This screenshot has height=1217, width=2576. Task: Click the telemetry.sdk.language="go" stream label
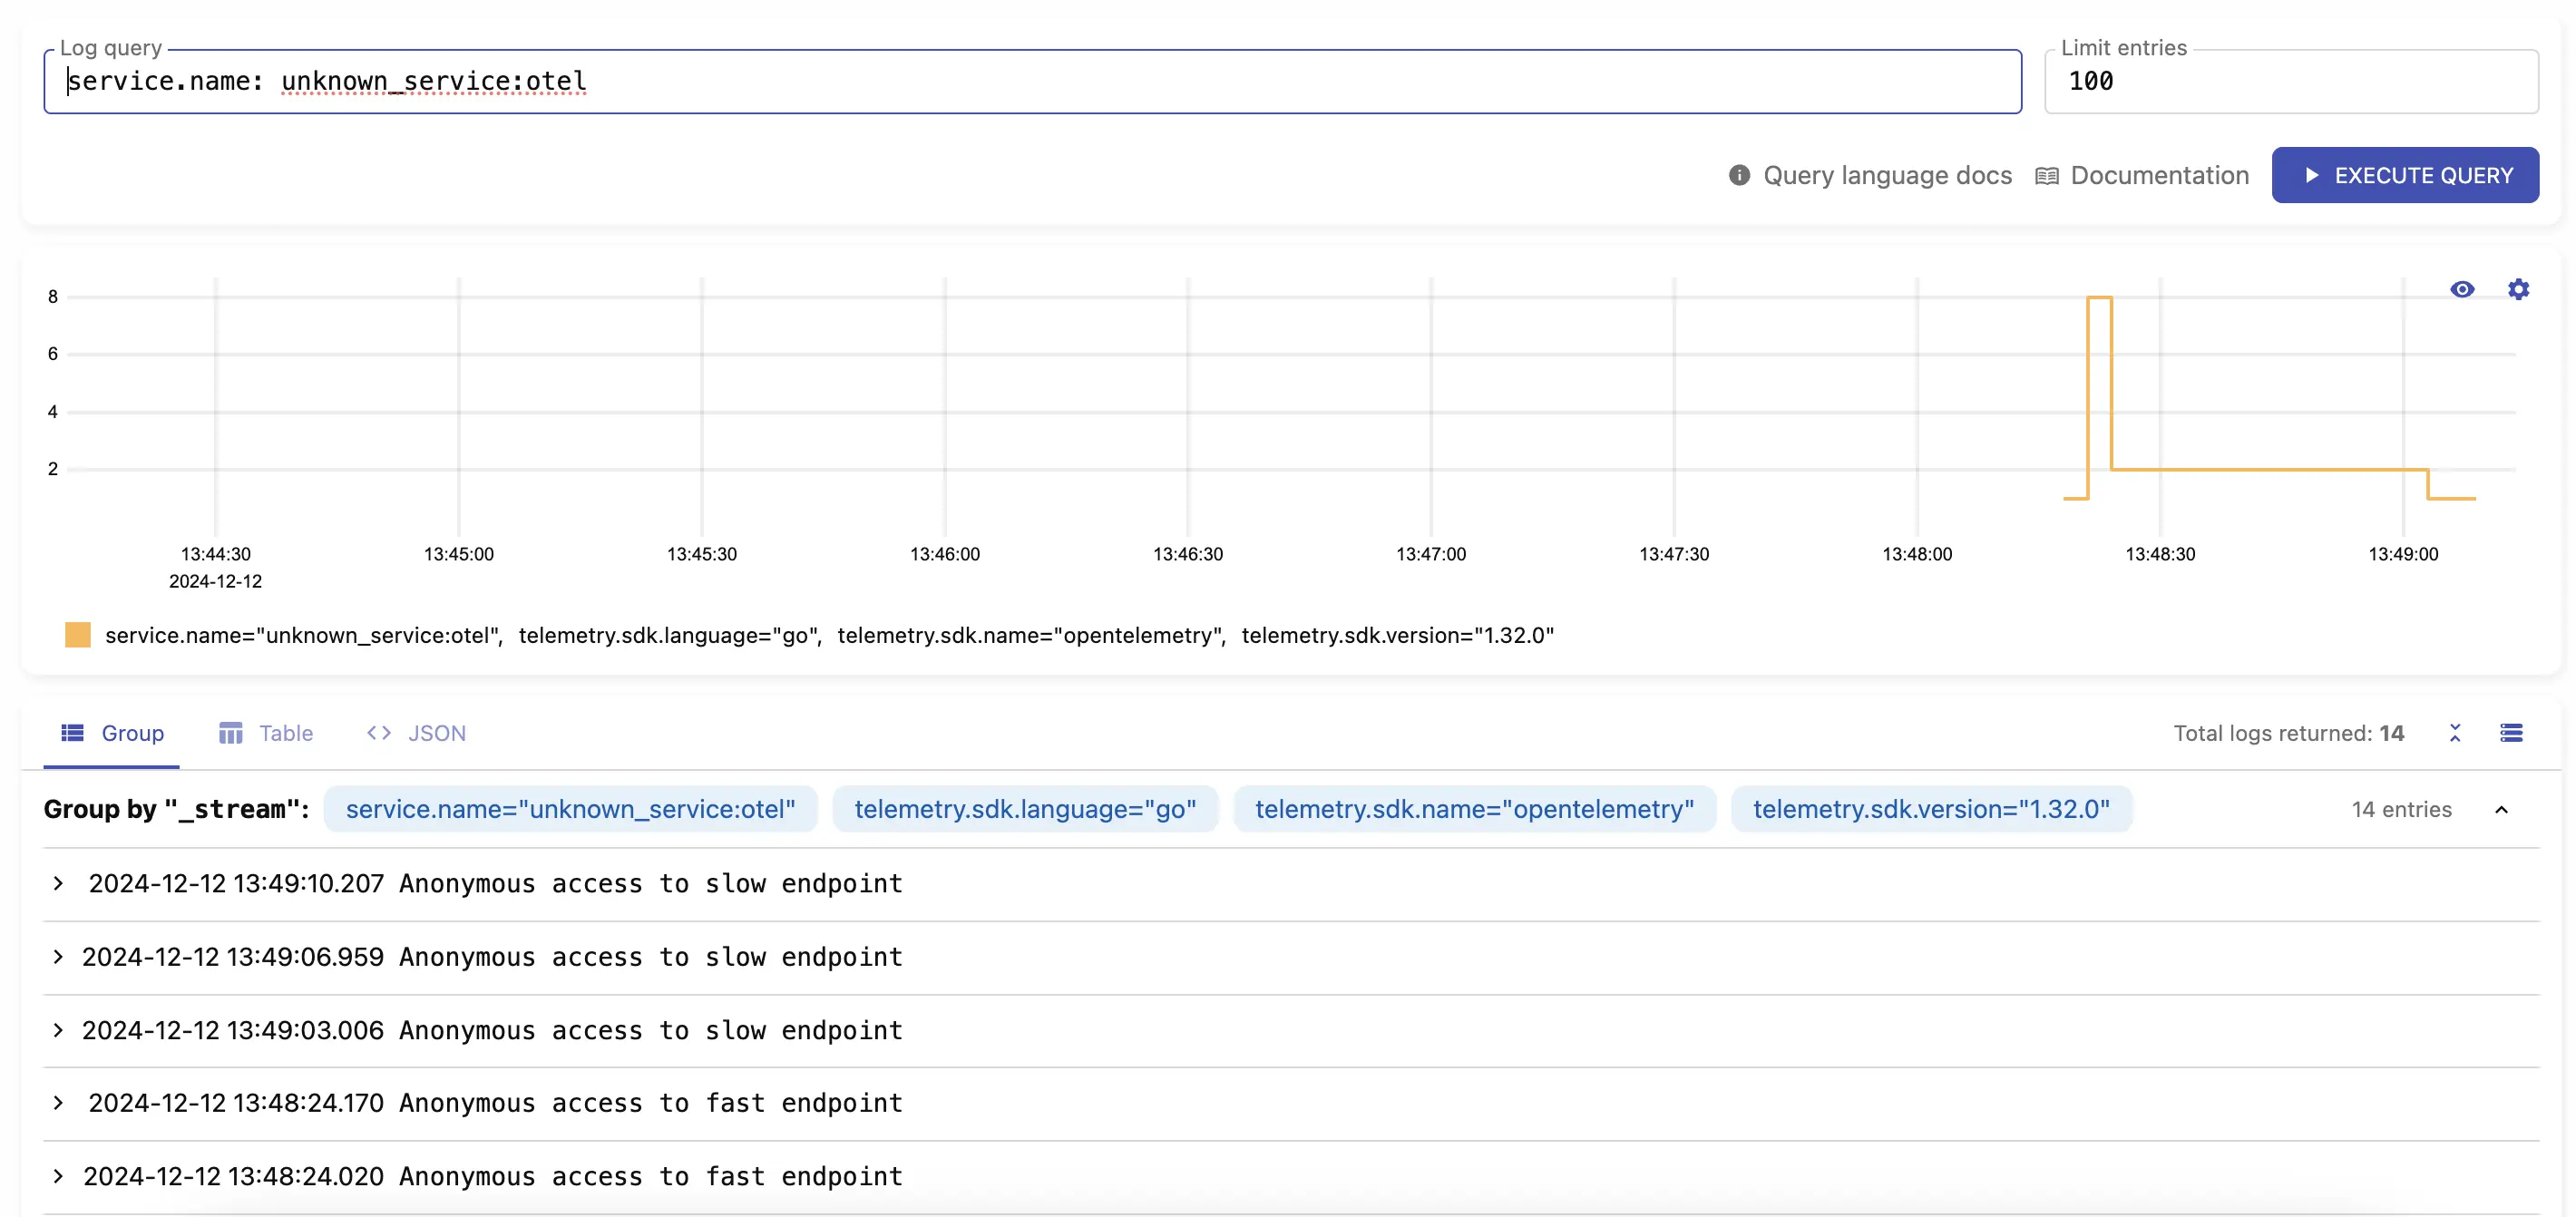1025,809
